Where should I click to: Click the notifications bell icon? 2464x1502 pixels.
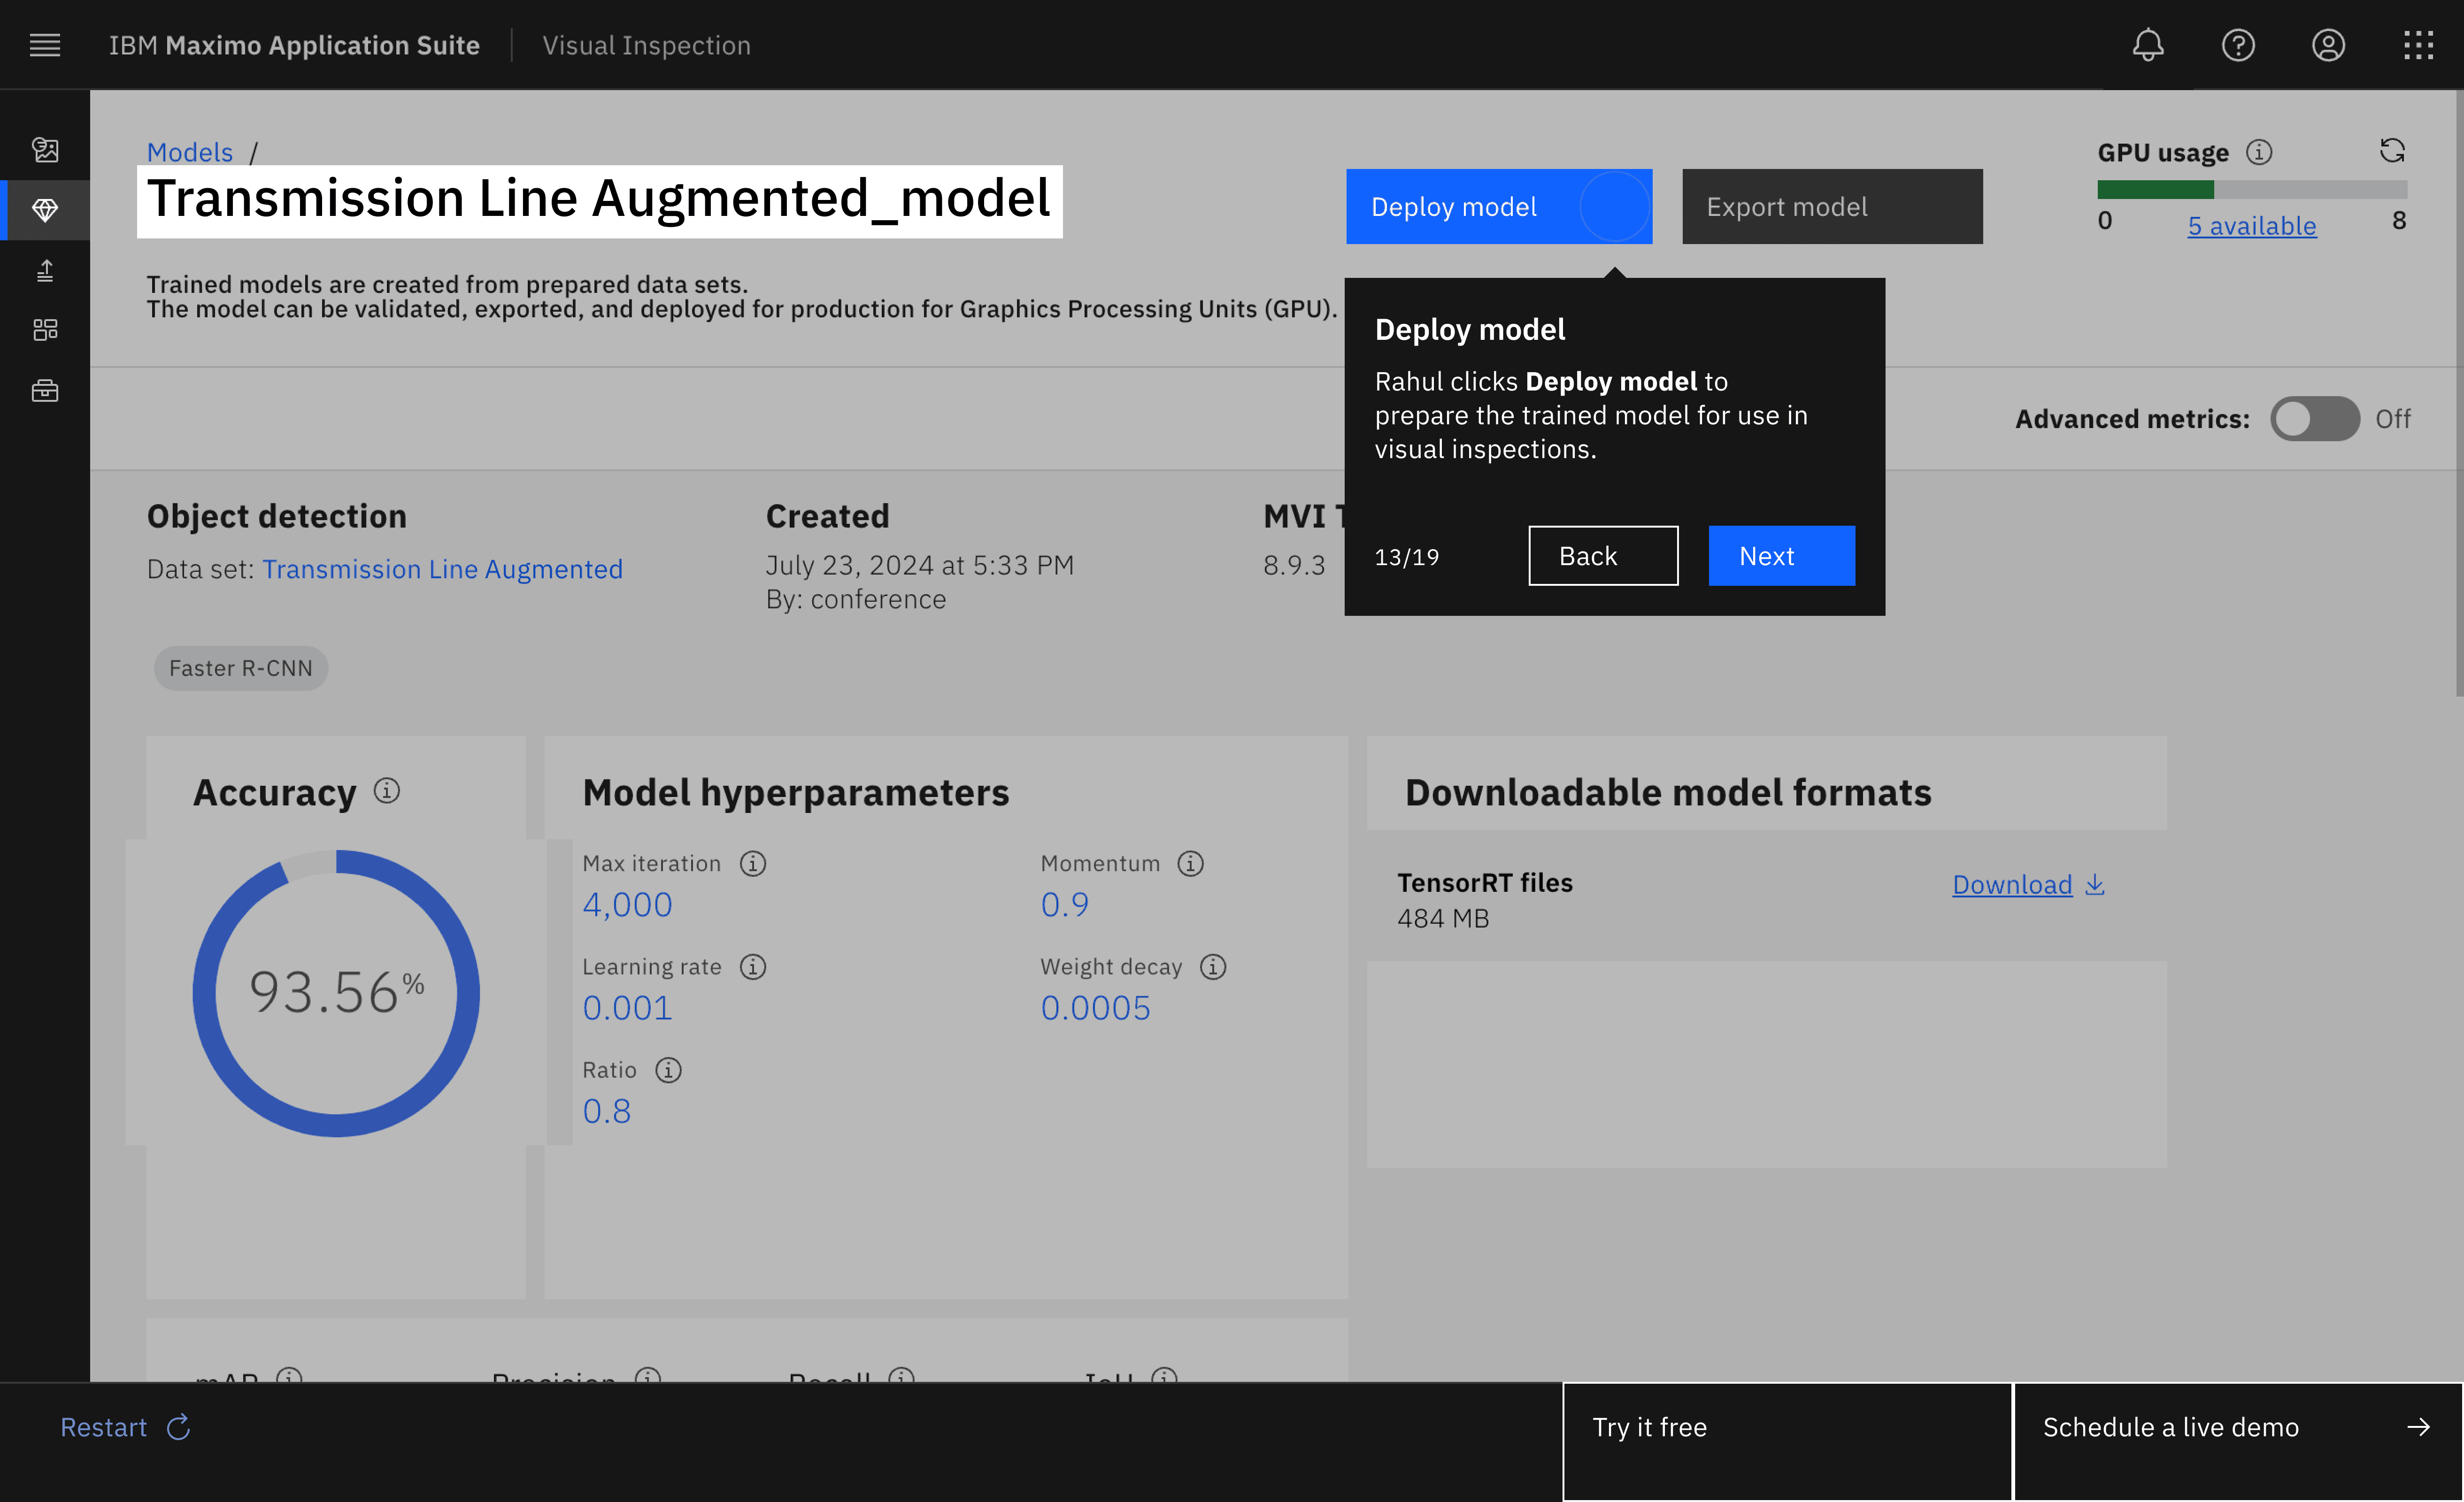click(x=2147, y=45)
